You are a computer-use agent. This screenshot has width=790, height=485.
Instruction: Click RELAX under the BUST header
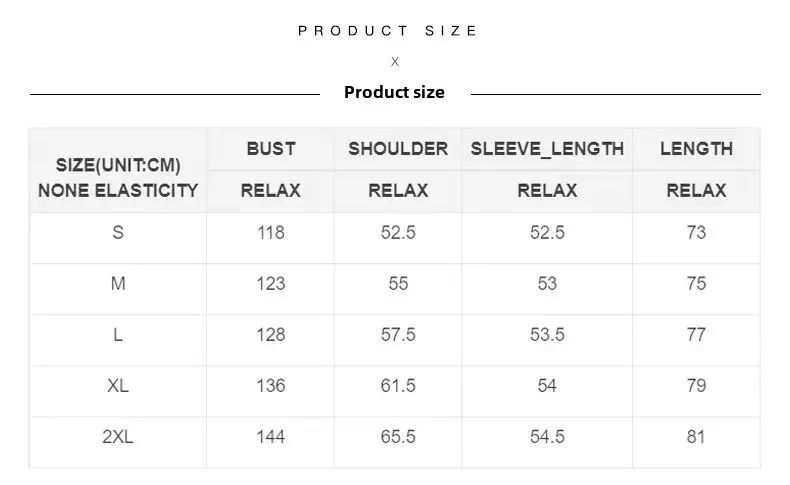click(271, 190)
